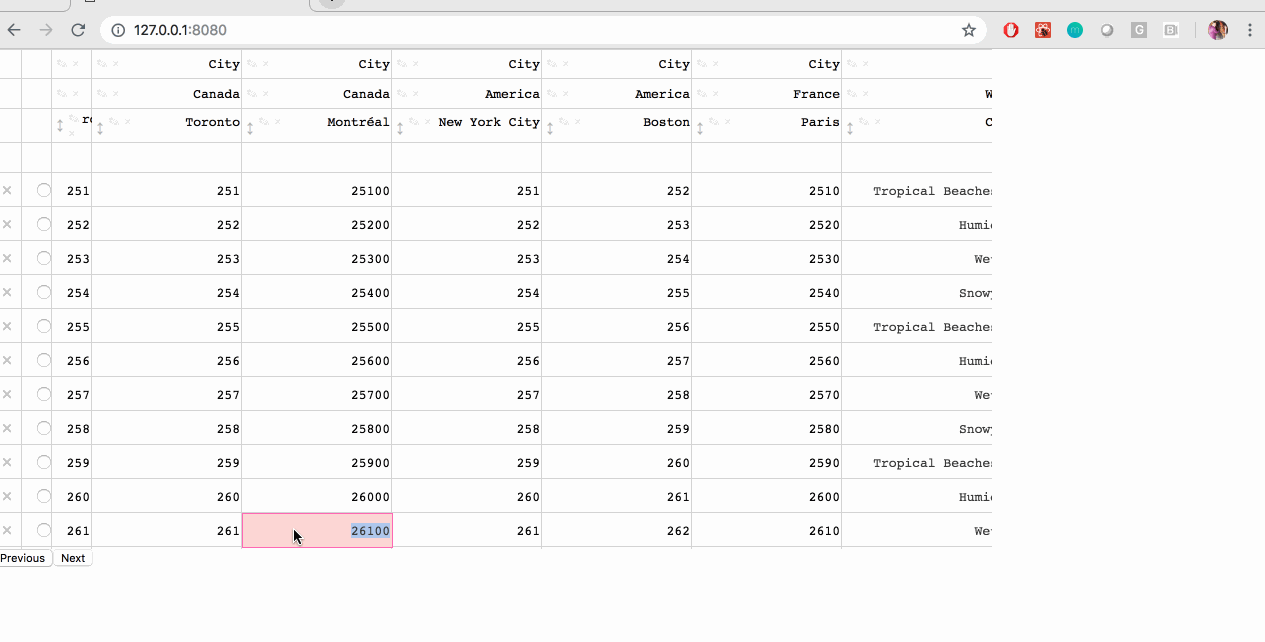Sort the Boston column
The height and width of the screenshot is (642, 1265).
(x=550, y=127)
